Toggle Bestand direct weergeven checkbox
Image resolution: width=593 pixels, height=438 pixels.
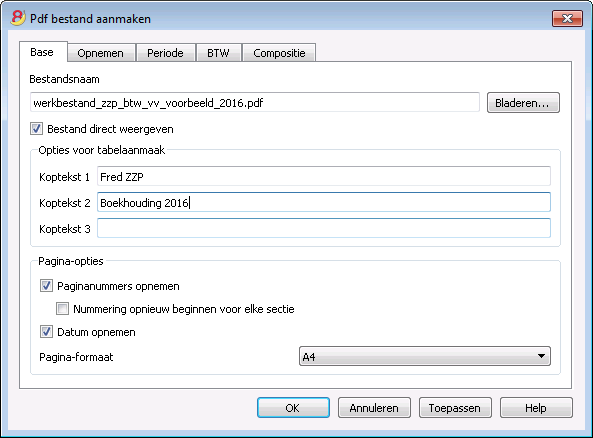(36, 129)
